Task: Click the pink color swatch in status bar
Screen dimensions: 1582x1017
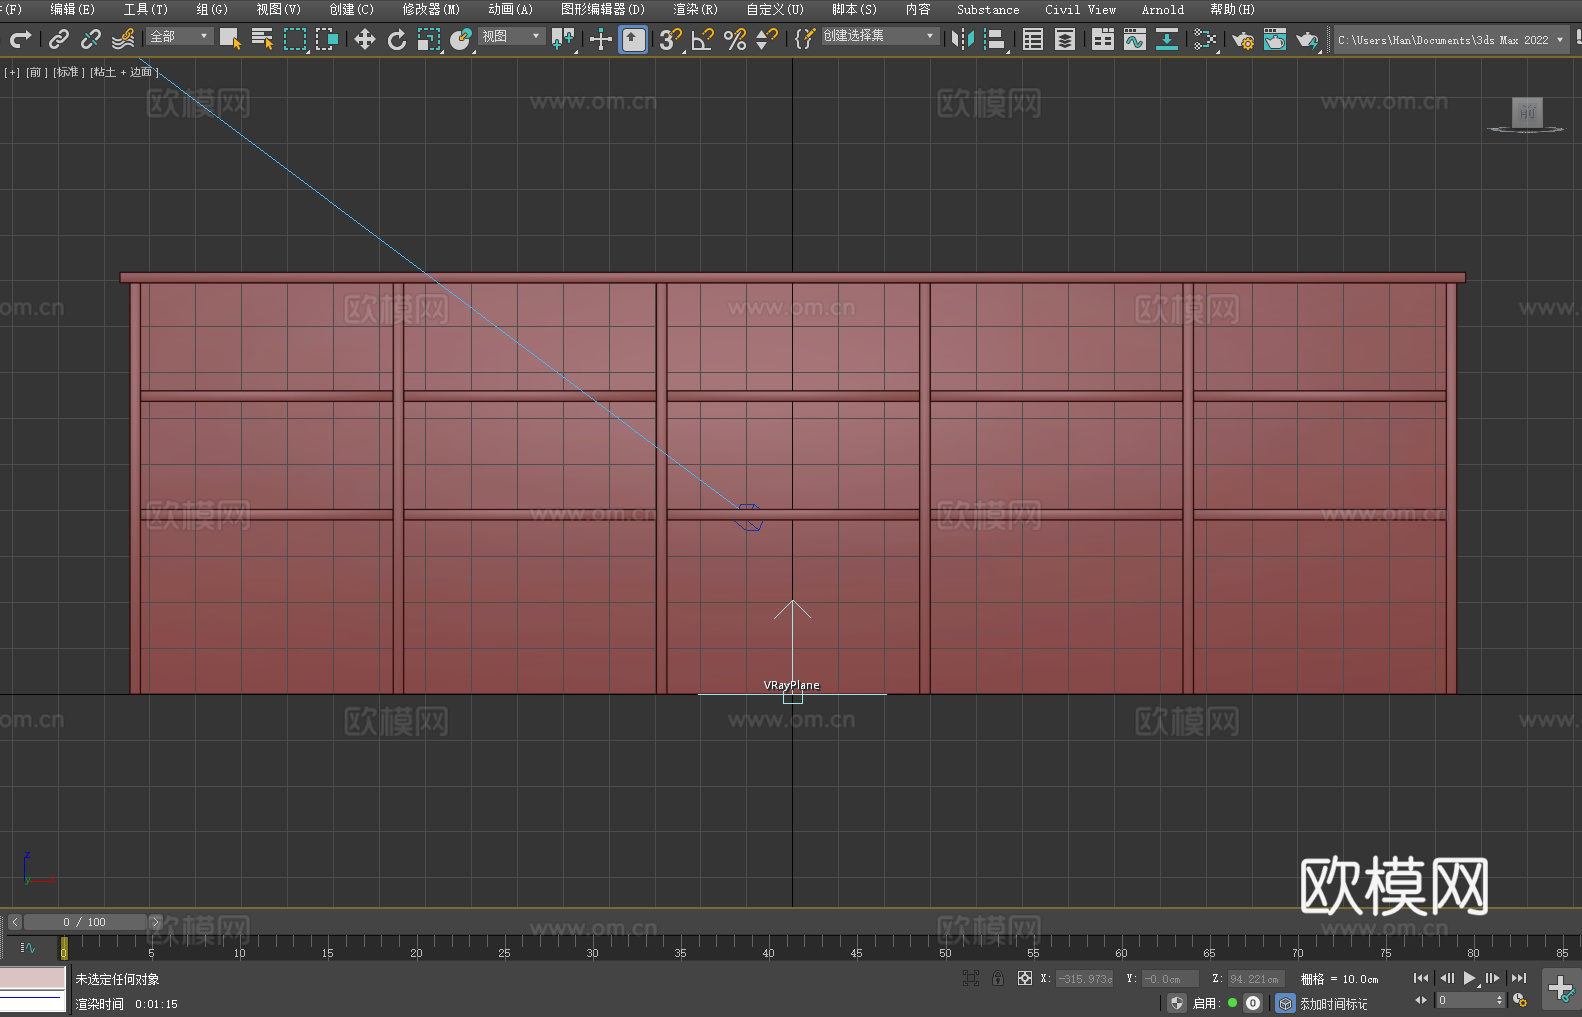Action: [33, 977]
